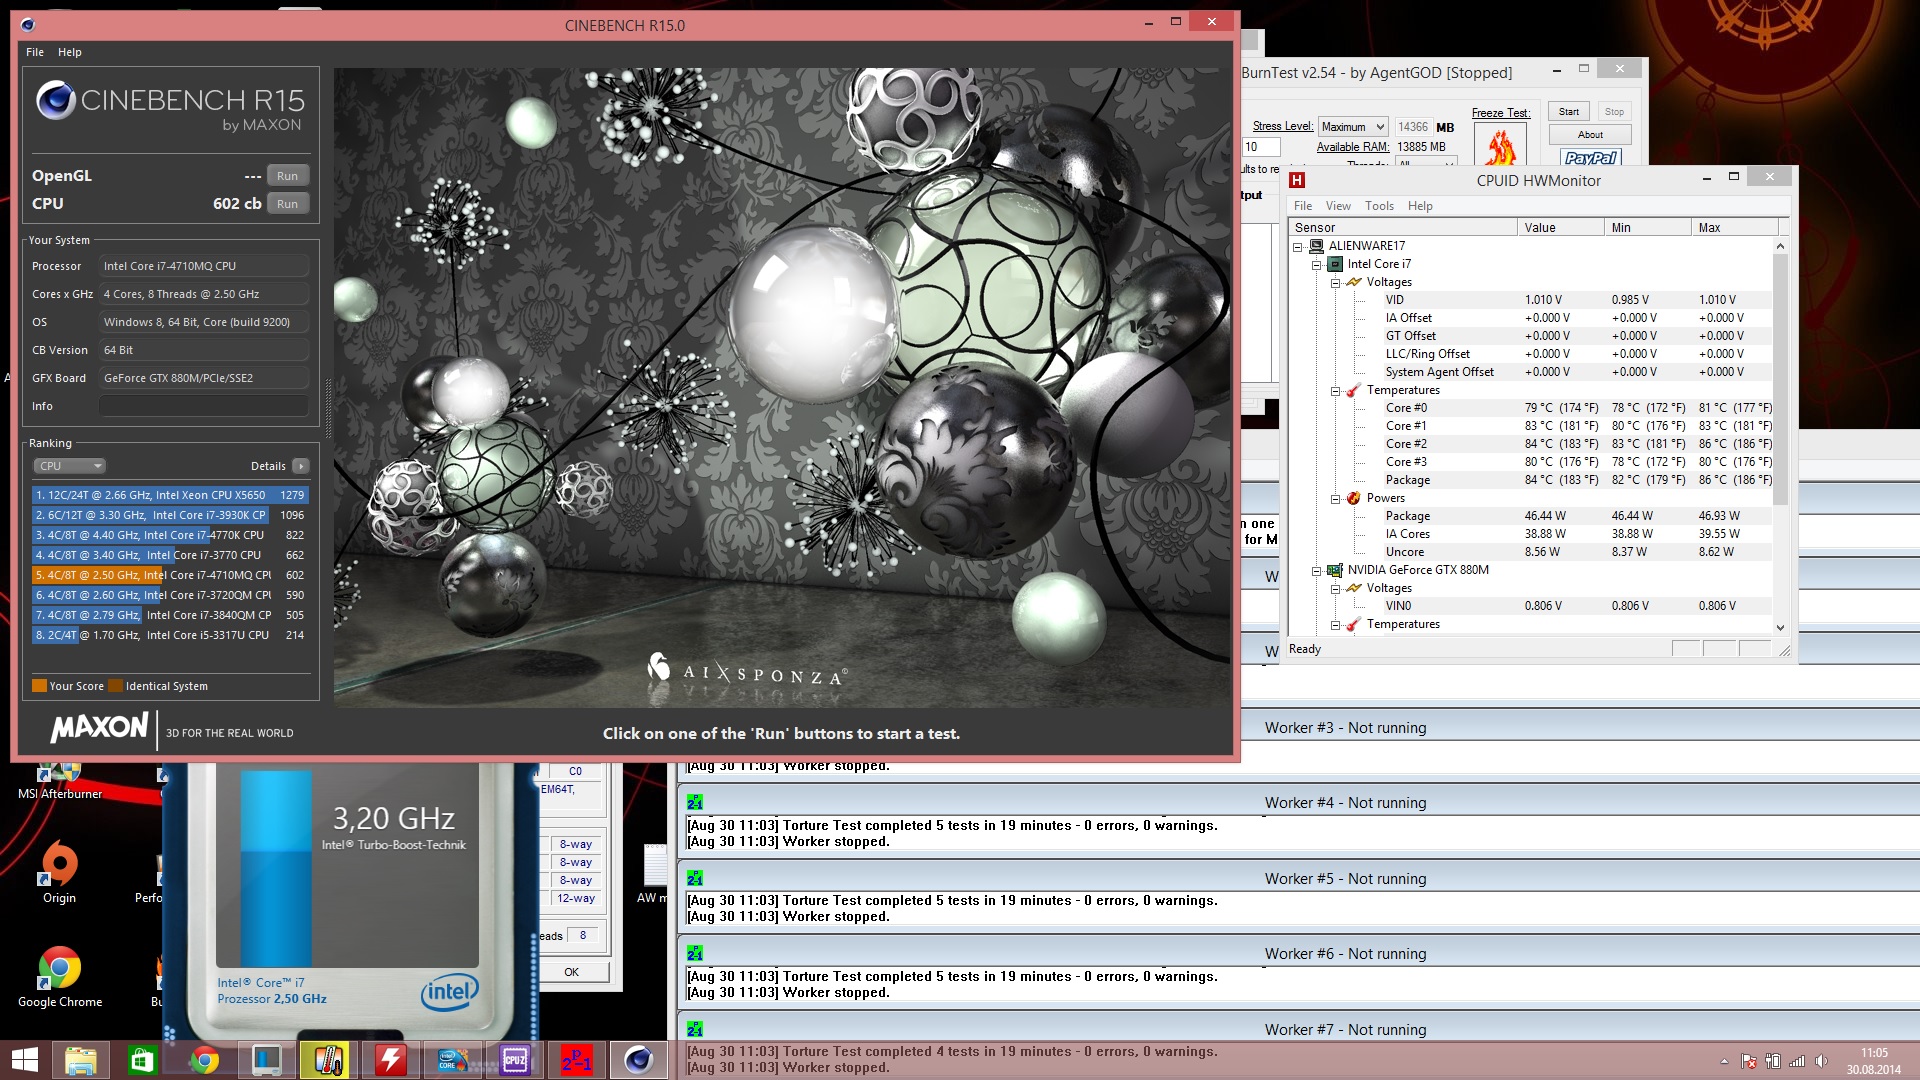The image size is (1920, 1080).
Task: Open HWMonitor Tools menu
Action: click(1379, 206)
